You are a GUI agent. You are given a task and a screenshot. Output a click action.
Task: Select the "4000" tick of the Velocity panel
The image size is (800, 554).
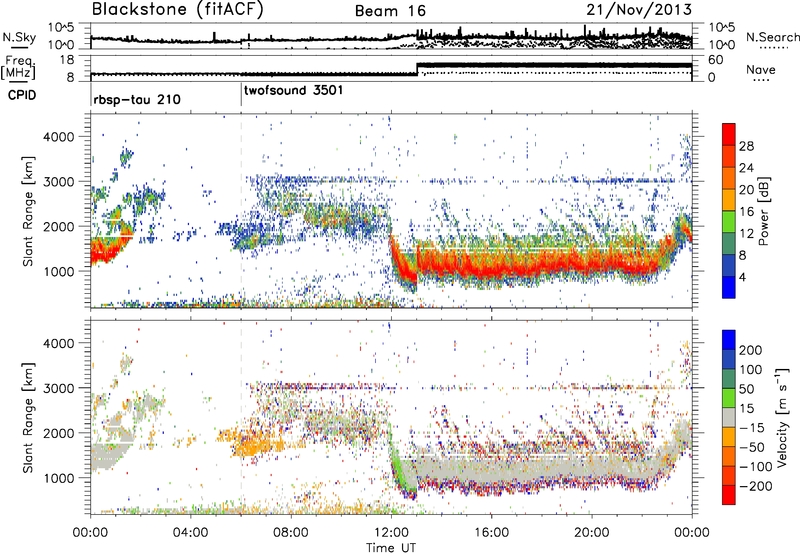58,343
